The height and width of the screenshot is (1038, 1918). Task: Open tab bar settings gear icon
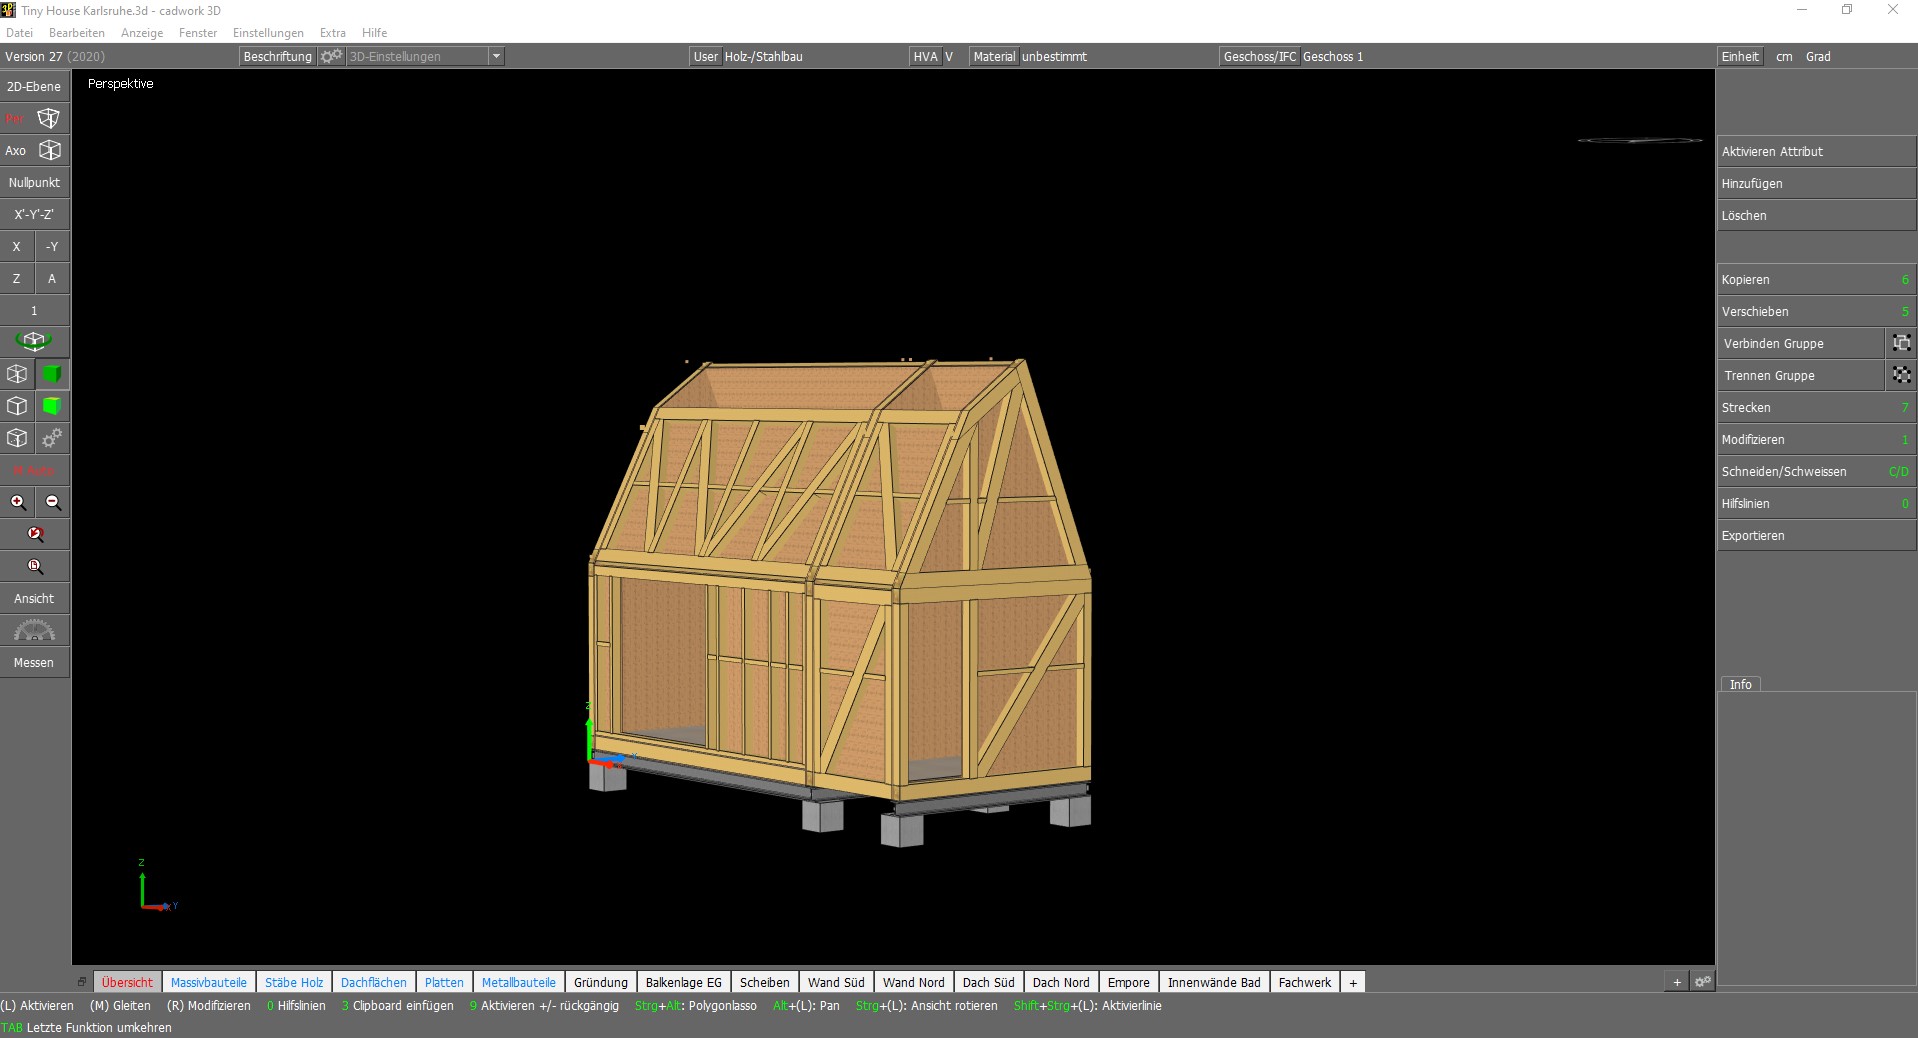pyautogui.click(x=1702, y=982)
